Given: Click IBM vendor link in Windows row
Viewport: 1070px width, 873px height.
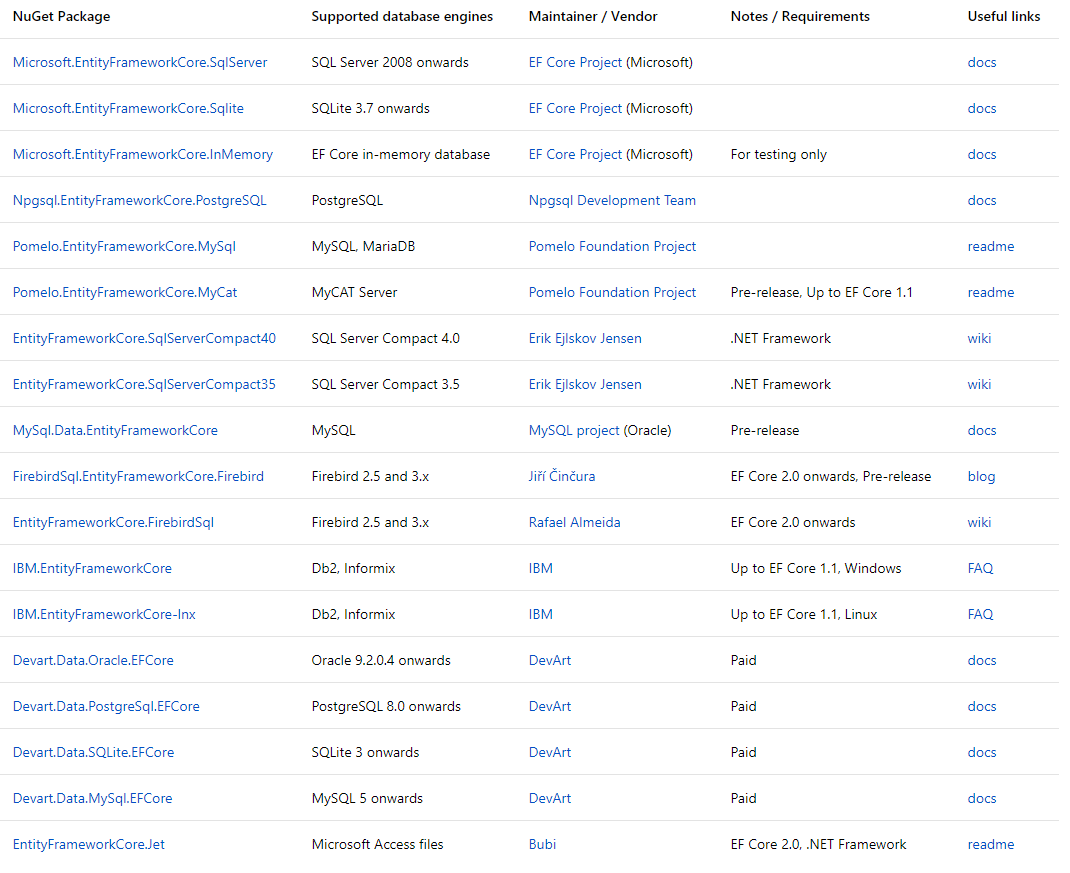Looking at the screenshot, I should (540, 568).
